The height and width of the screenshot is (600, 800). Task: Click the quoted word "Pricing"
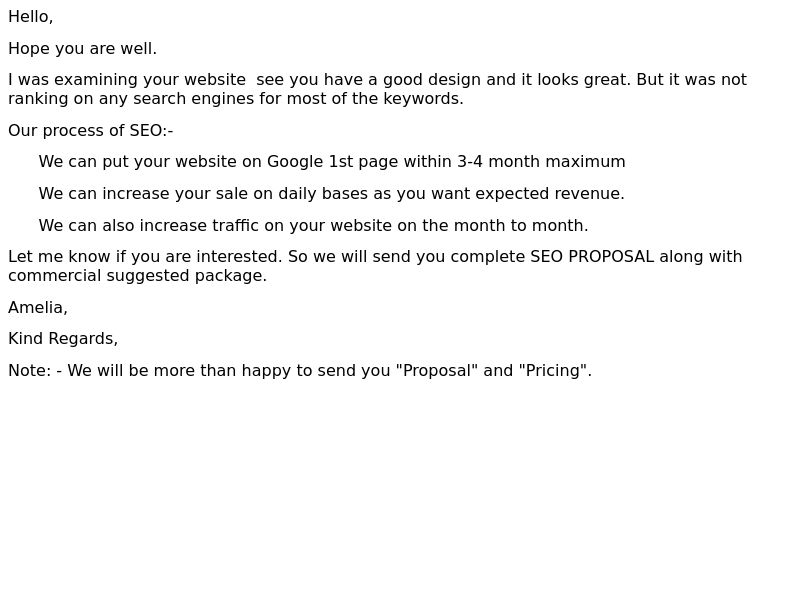coord(553,371)
